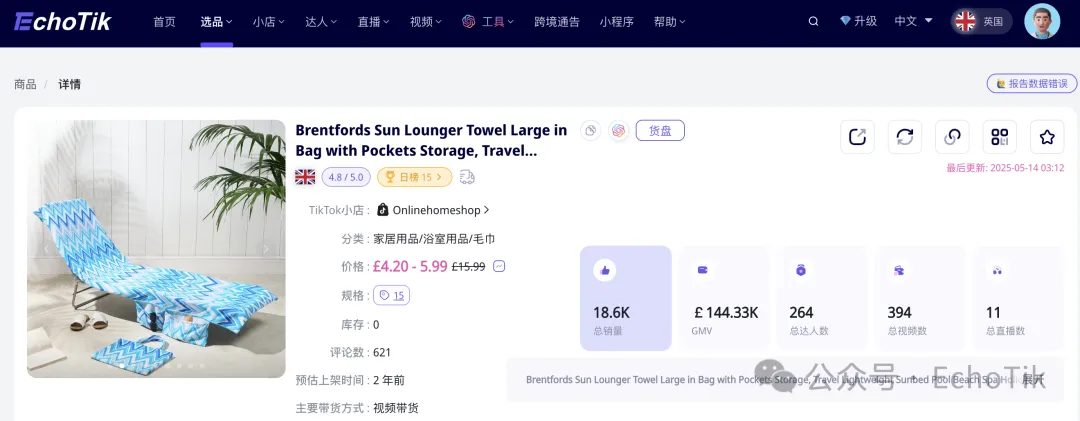Click the AI swirl icon beside title

pos(619,130)
